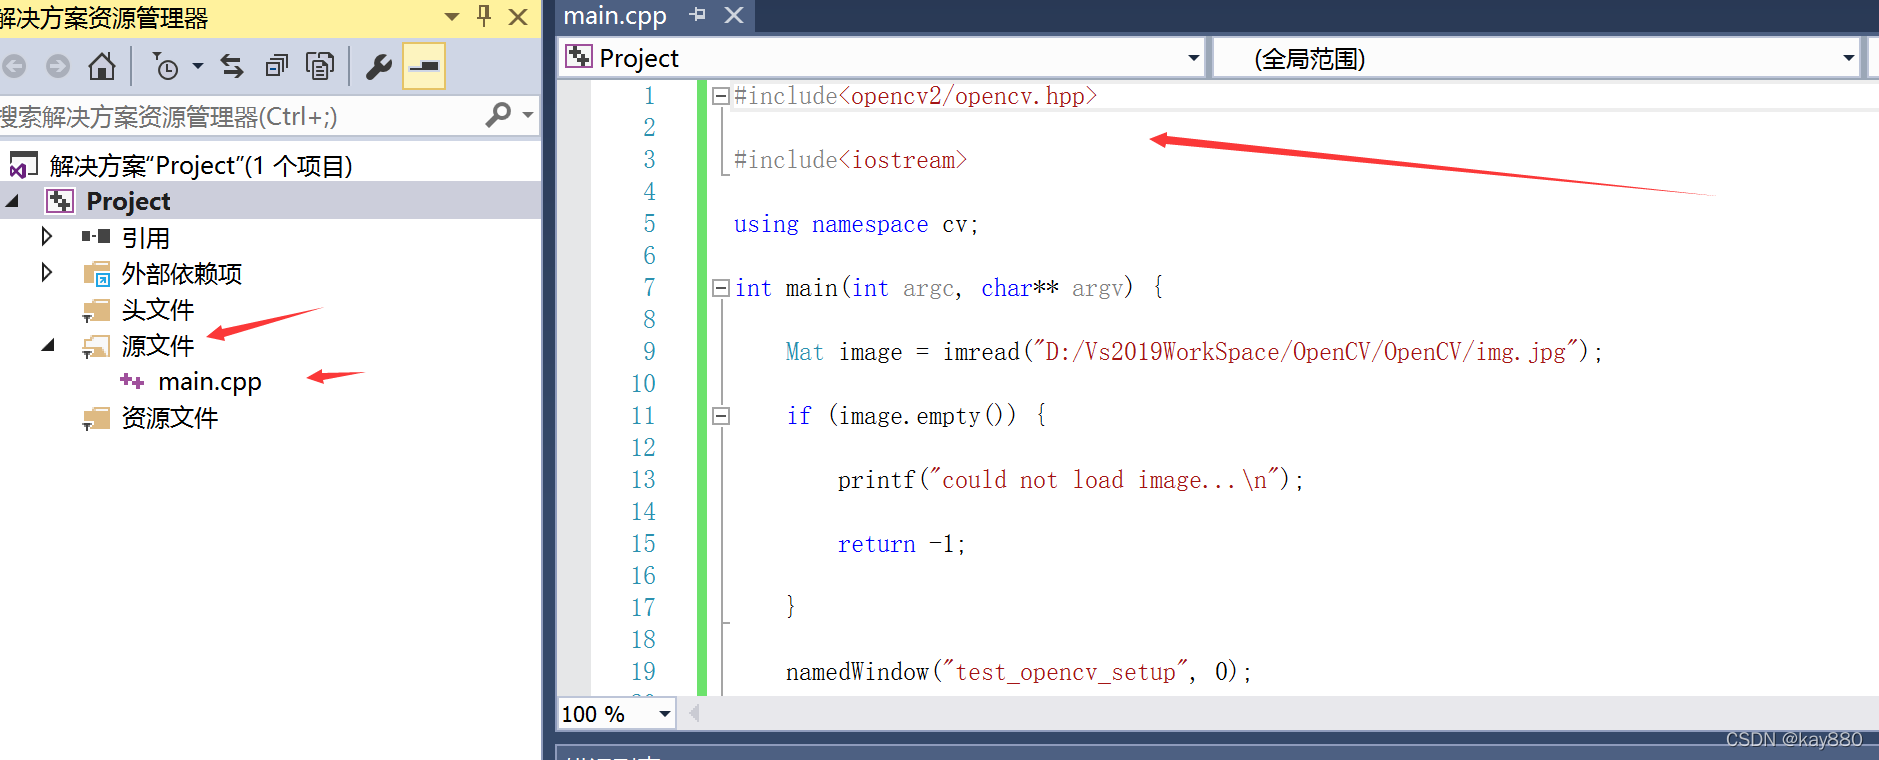
Task: Close the main.cpp editor tab
Action: click(734, 15)
